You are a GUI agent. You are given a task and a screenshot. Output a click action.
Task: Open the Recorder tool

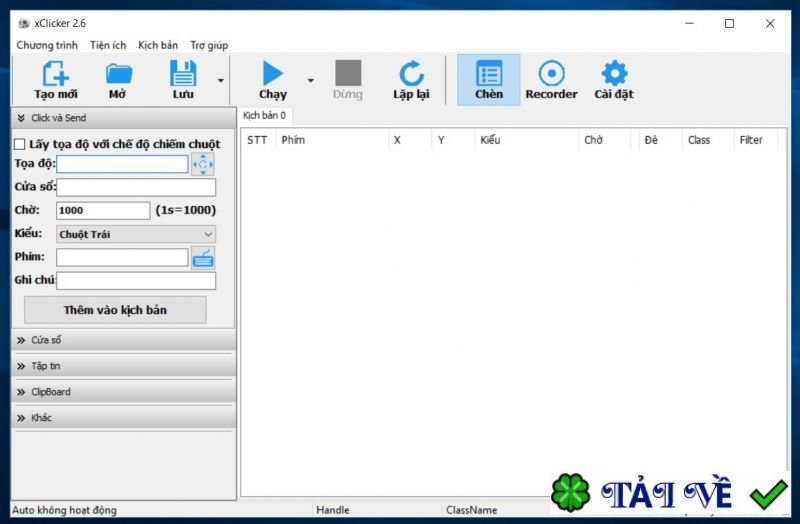(x=552, y=80)
